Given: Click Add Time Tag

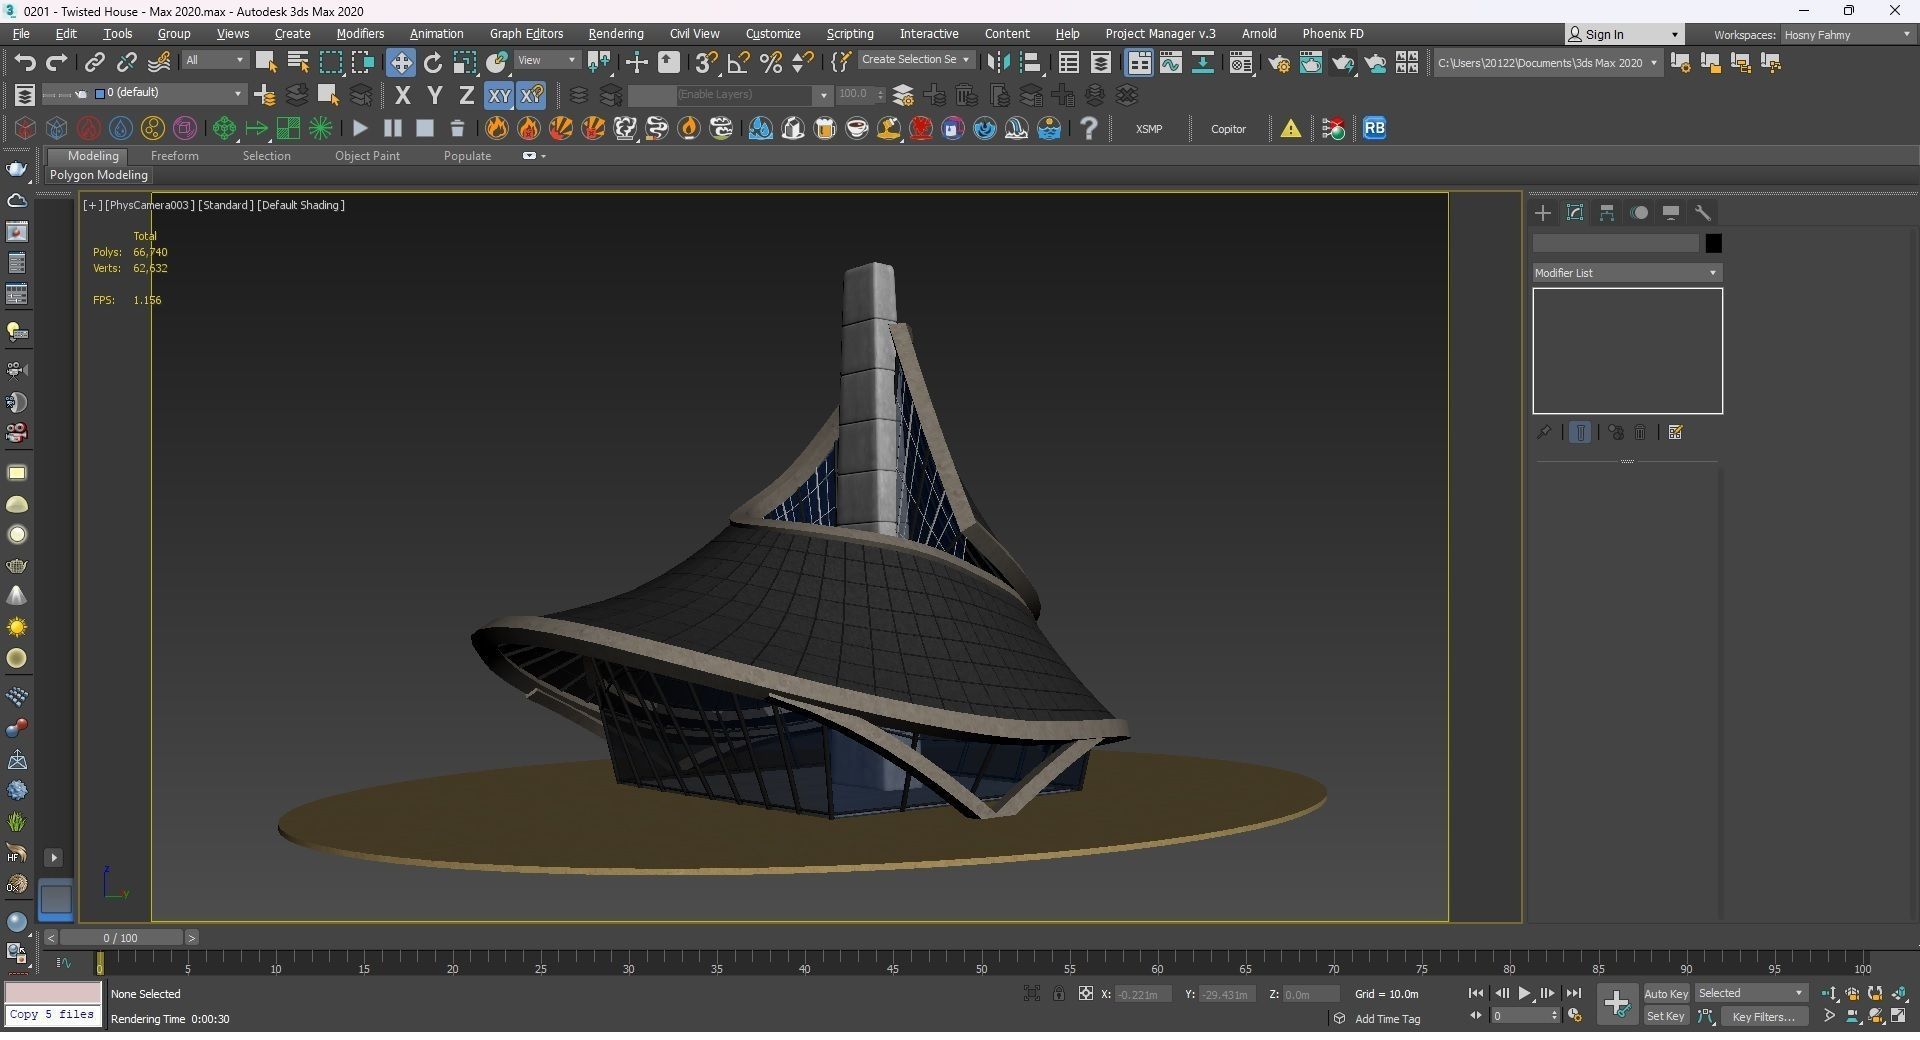Looking at the screenshot, I should 1387,1018.
